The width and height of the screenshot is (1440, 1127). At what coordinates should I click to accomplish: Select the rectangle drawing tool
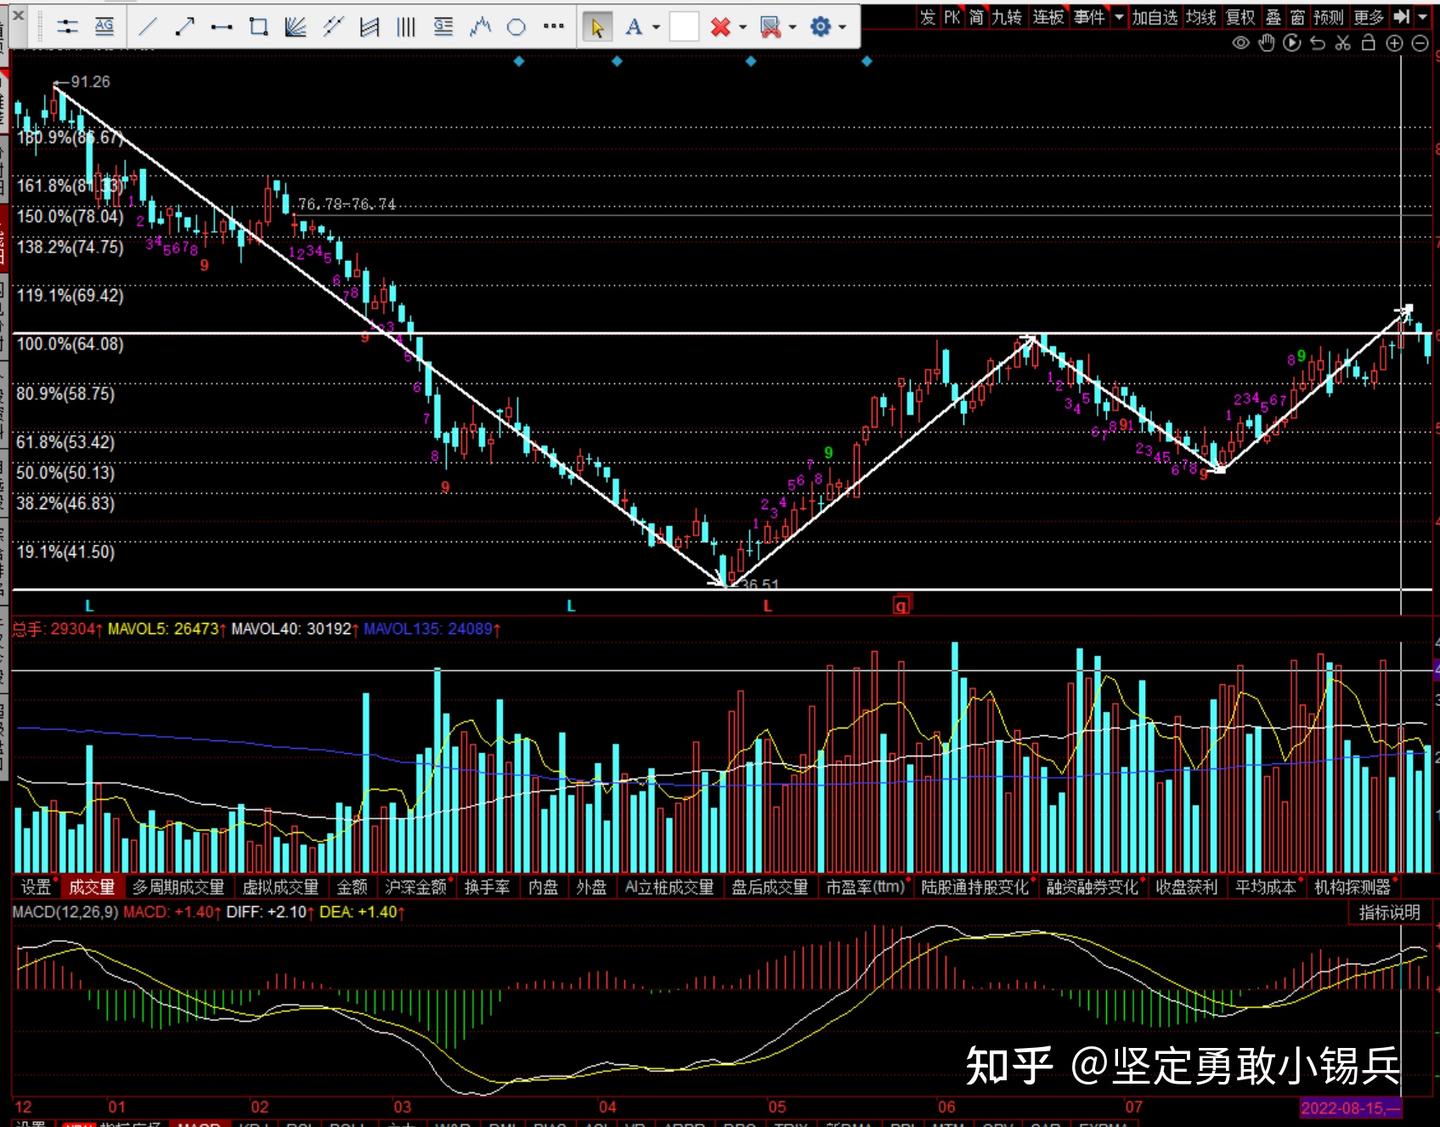click(258, 26)
